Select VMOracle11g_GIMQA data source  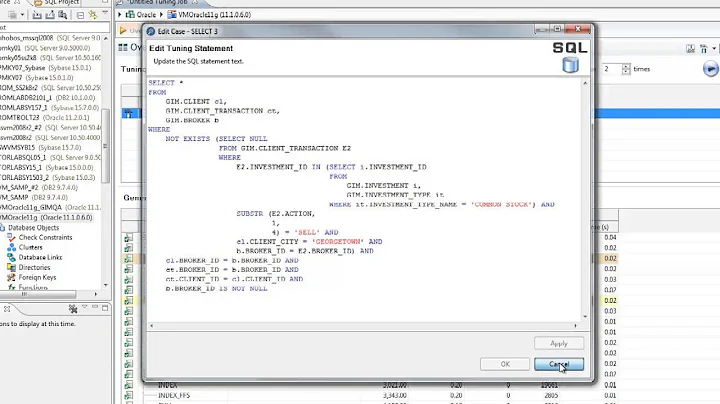(50, 208)
